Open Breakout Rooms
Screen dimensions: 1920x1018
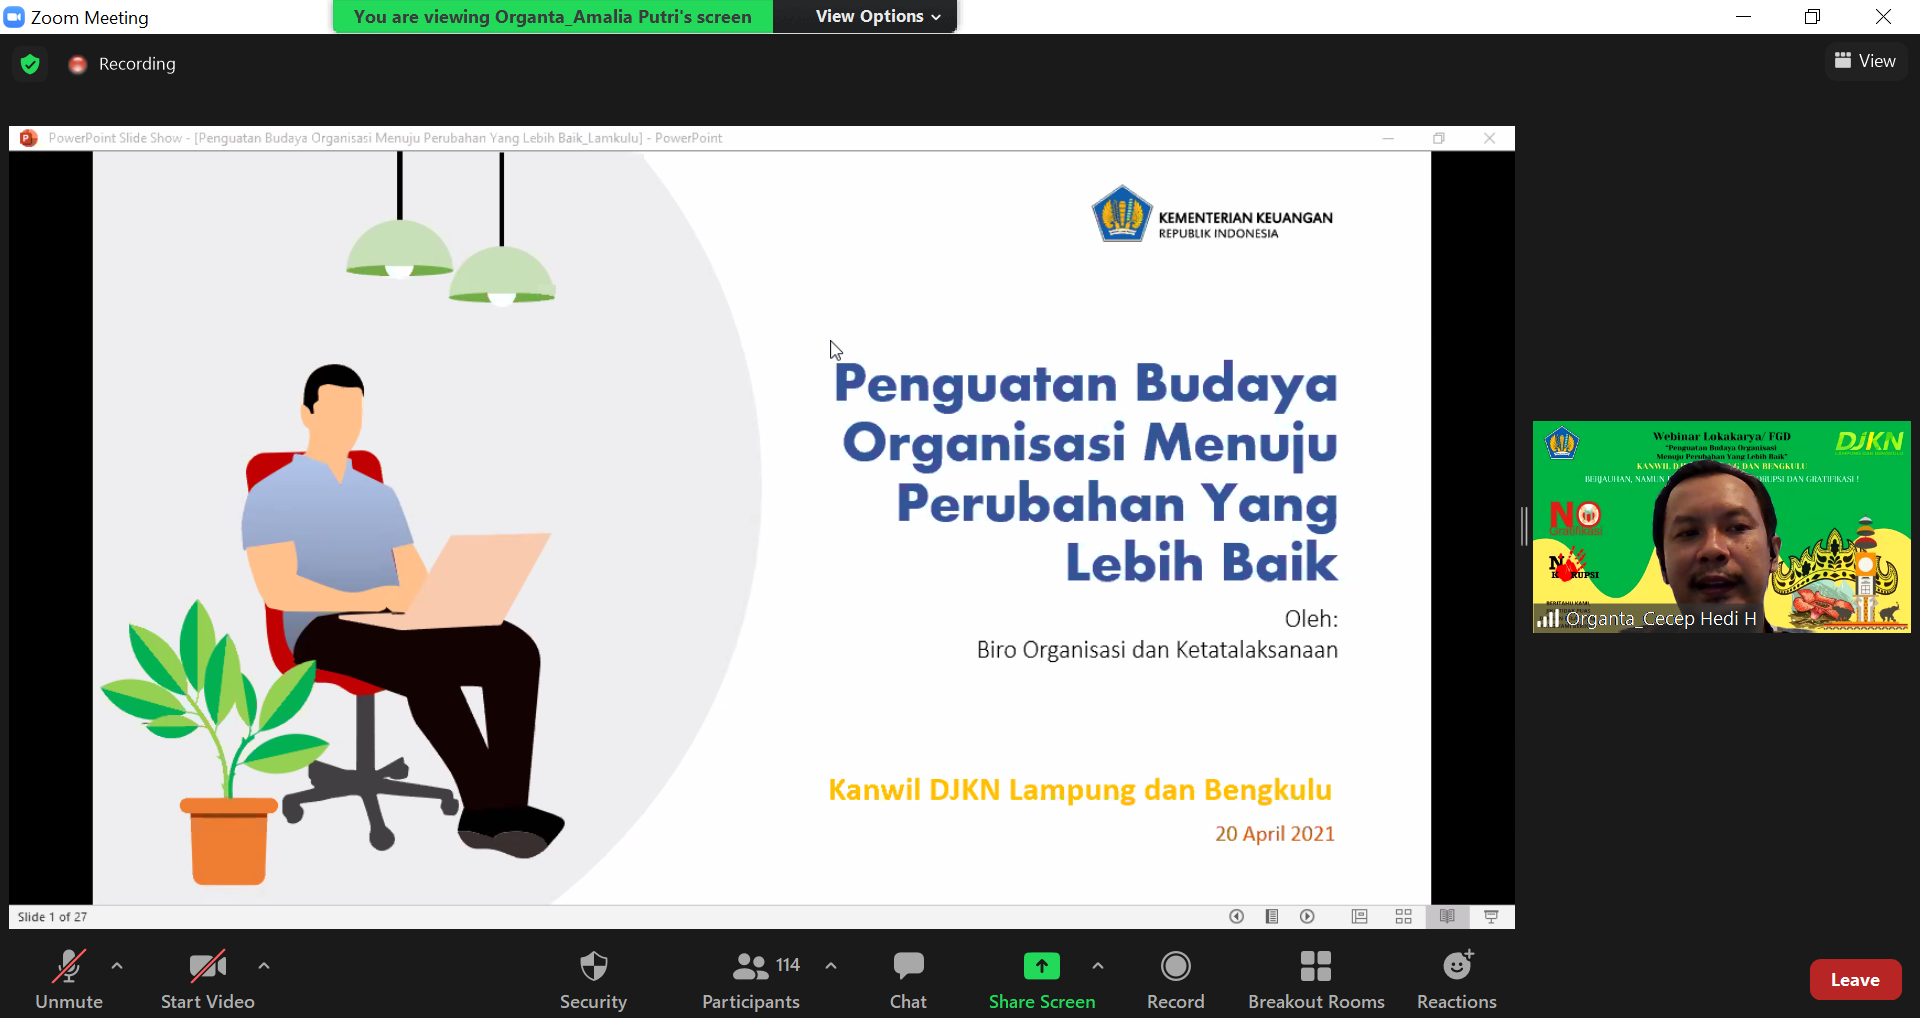pos(1316,979)
